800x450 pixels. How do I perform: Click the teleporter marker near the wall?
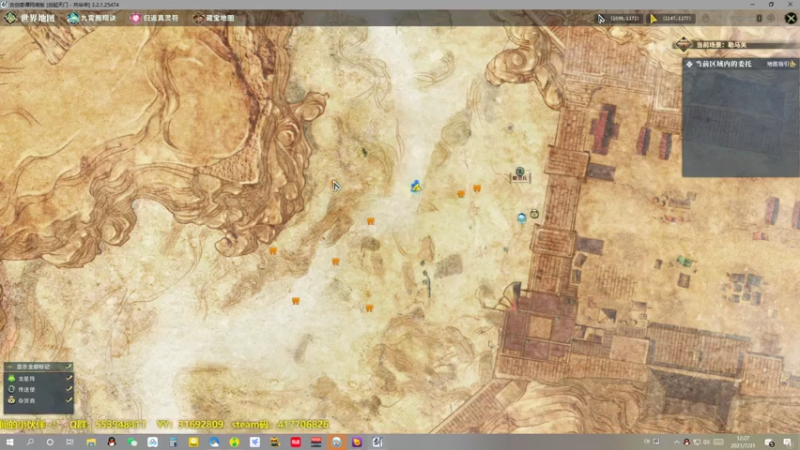pos(519,171)
